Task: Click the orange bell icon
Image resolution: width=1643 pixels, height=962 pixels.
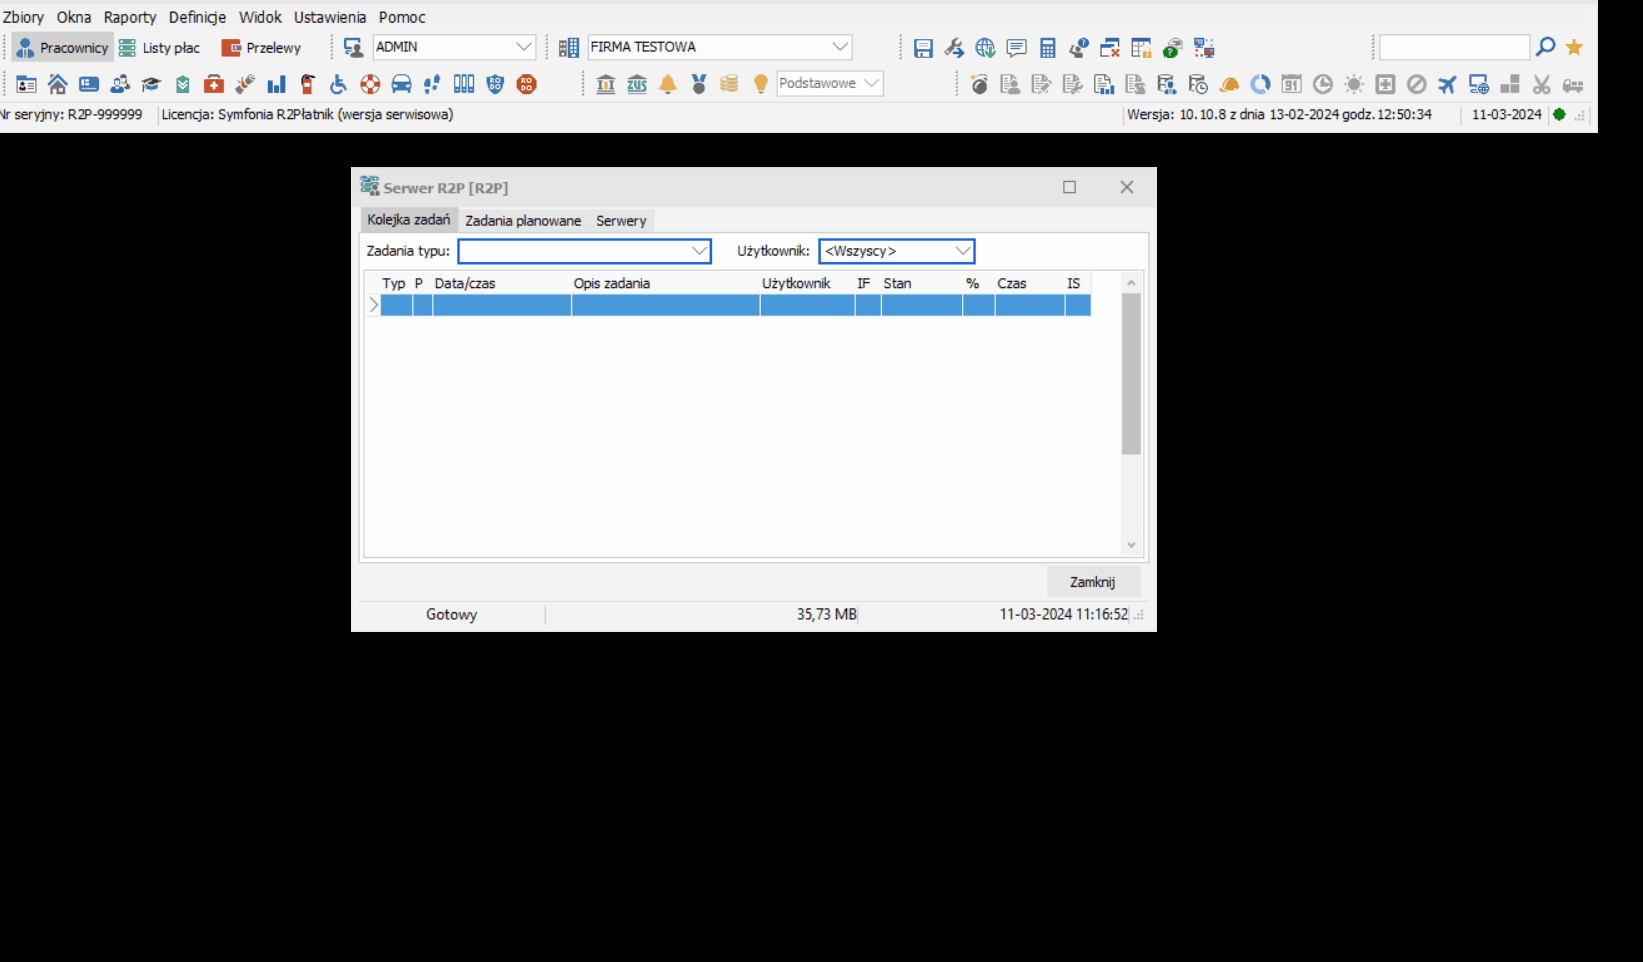Action: point(668,84)
